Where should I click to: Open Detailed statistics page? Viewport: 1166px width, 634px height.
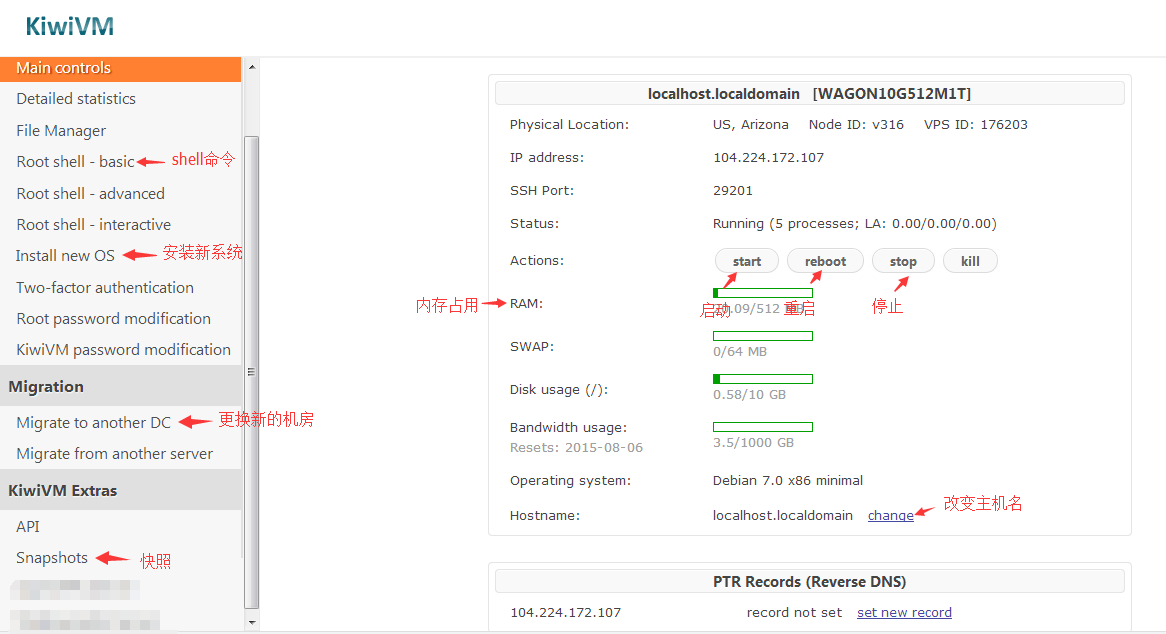[76, 99]
